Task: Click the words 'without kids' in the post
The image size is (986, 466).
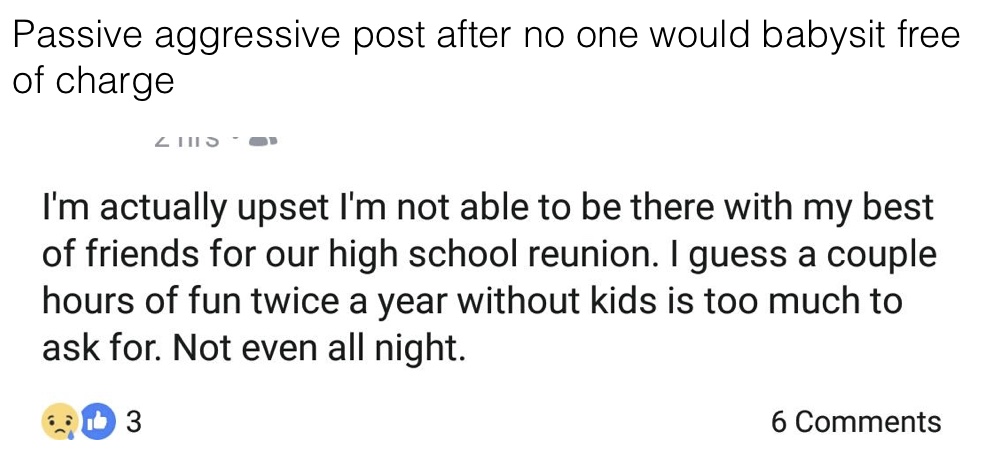Action: pyautogui.click(x=540, y=302)
